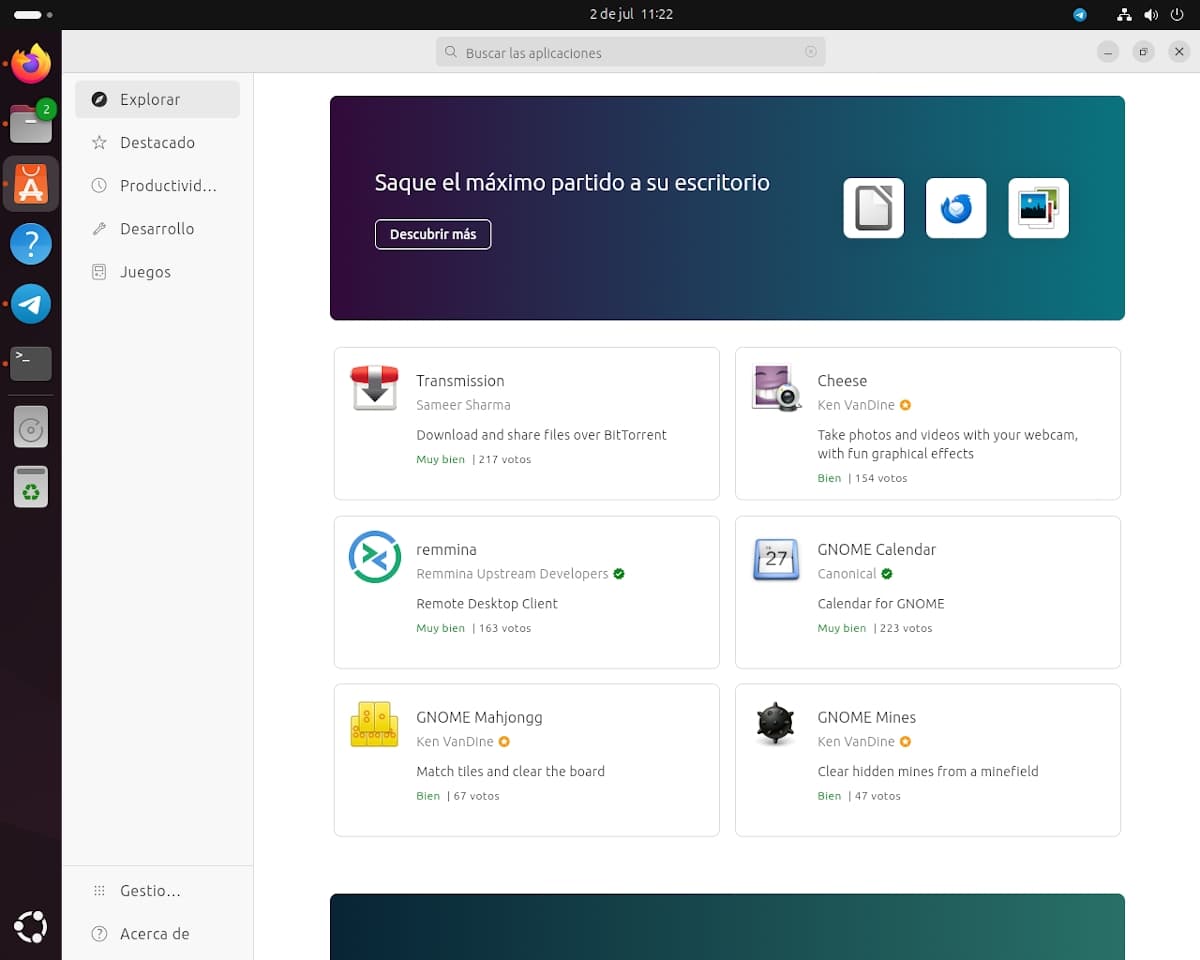Open the clock showing 2 de jul 11:22

(631, 15)
